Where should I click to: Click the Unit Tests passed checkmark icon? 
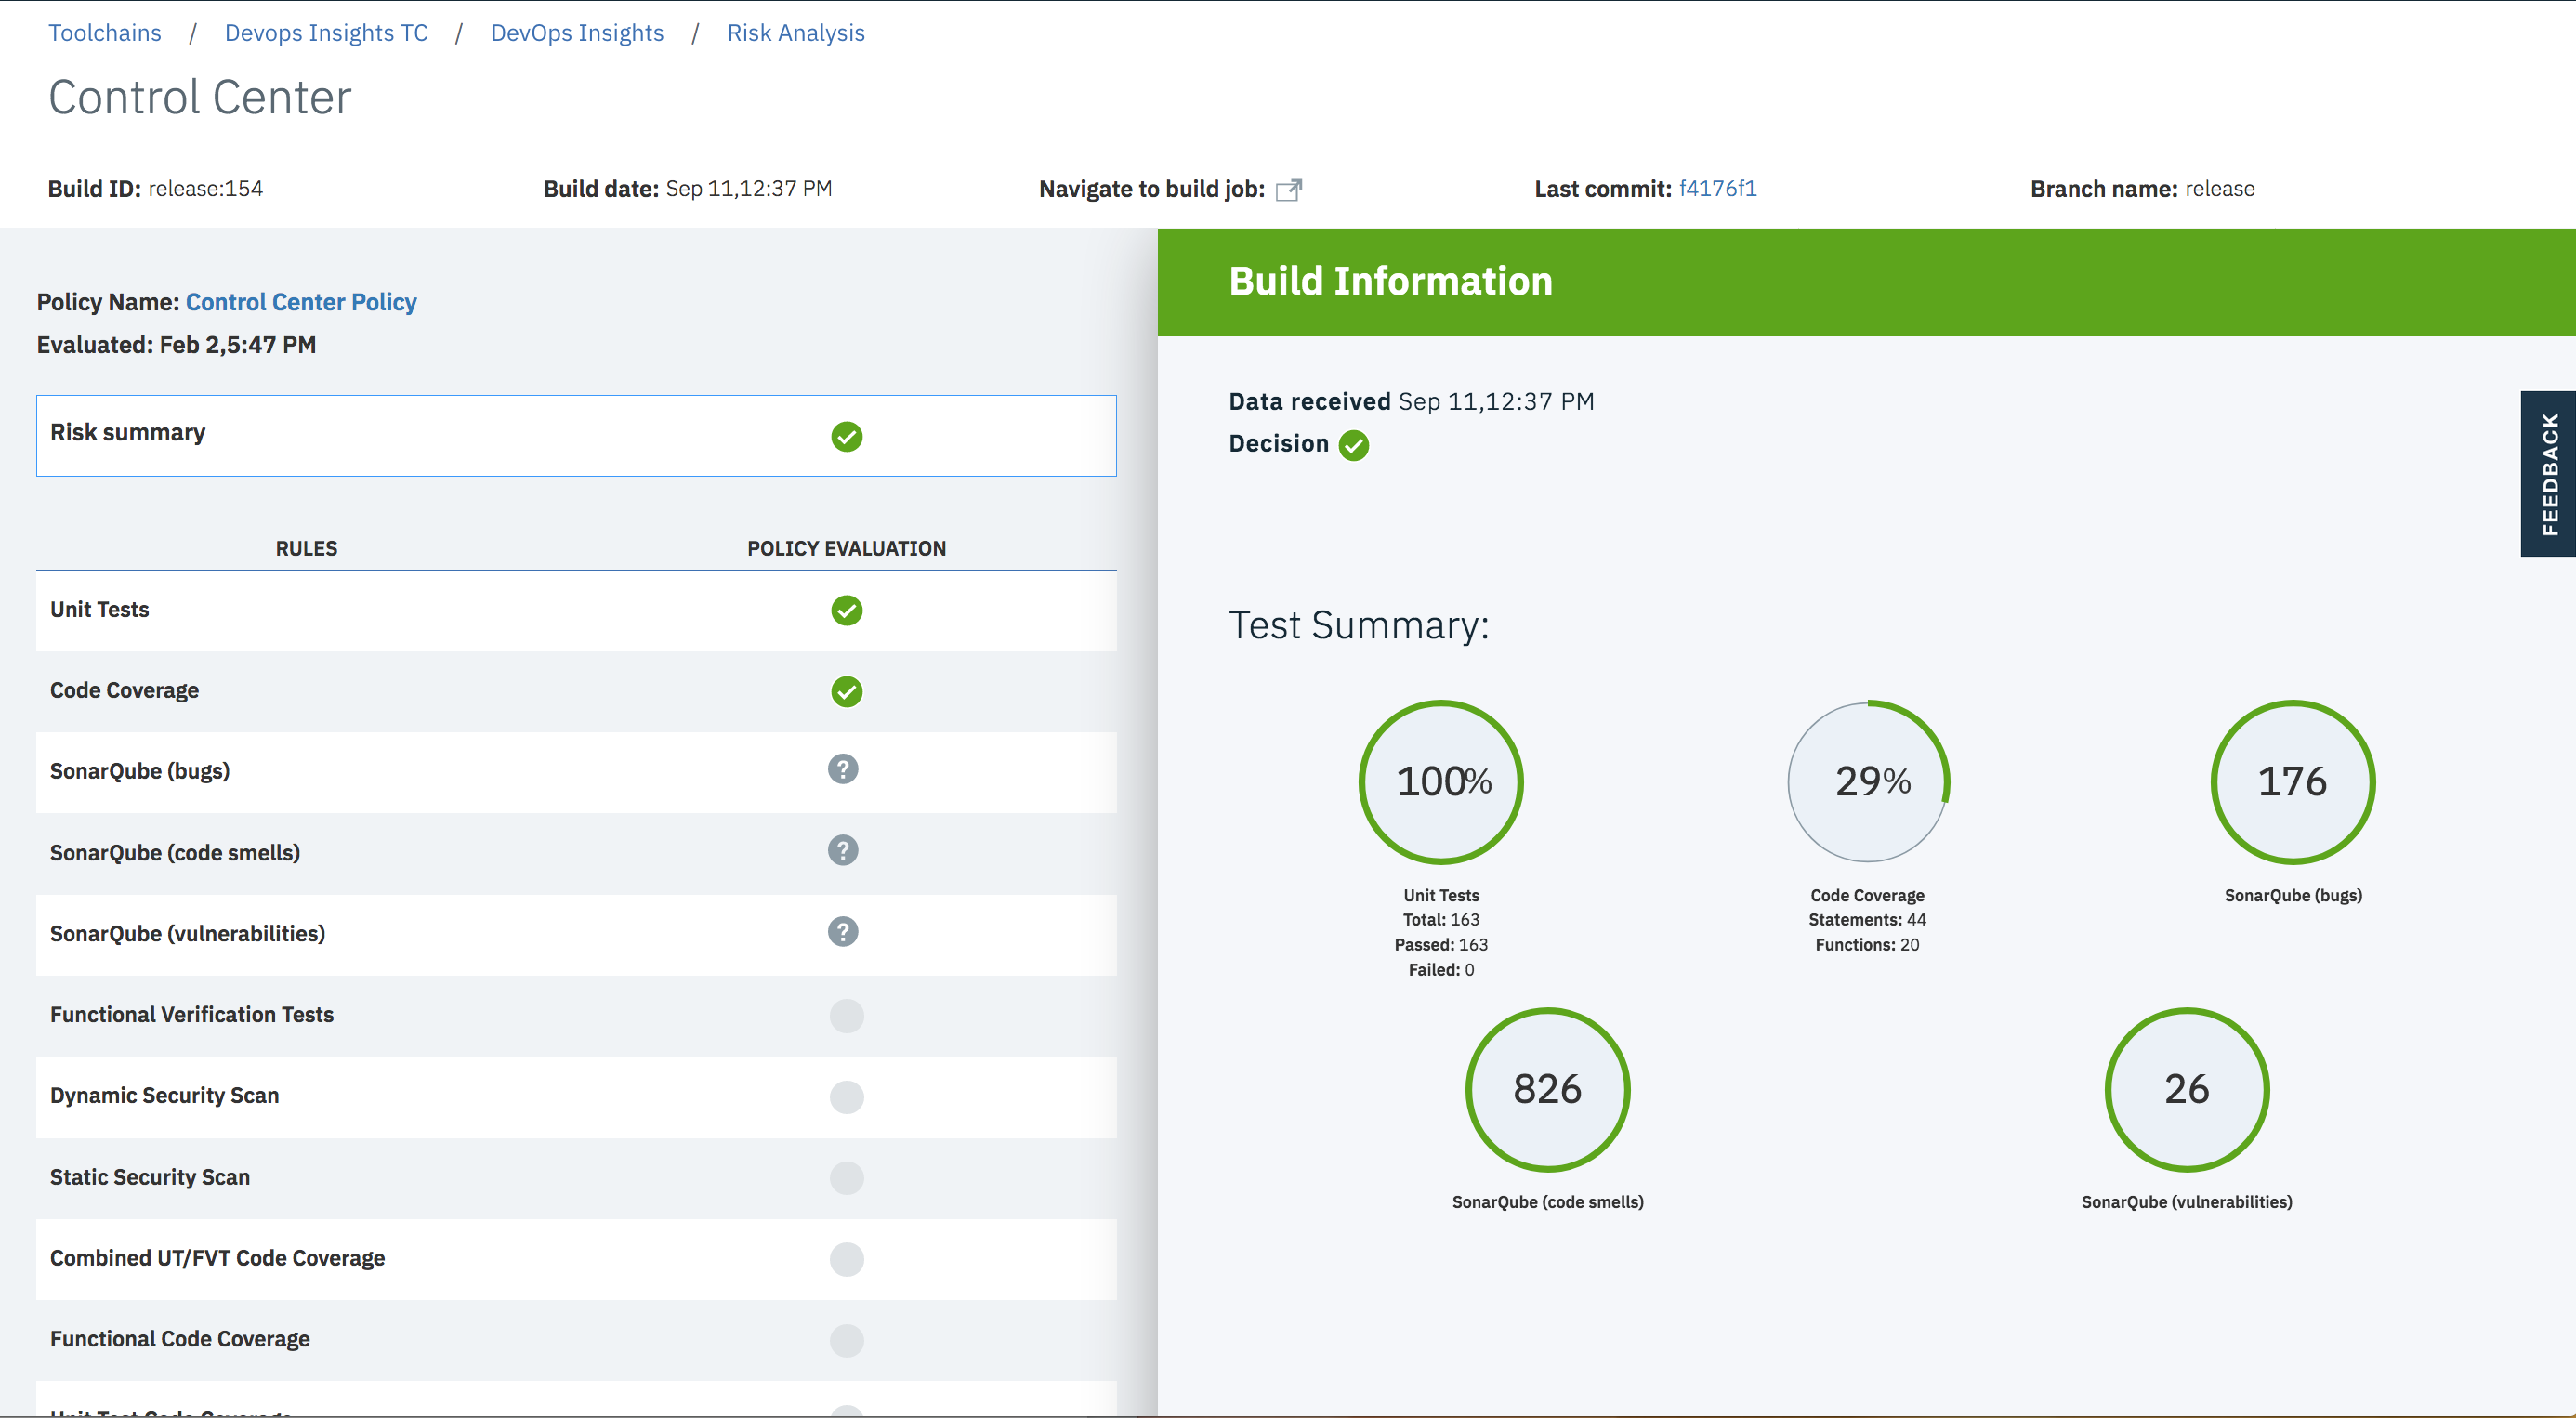[x=846, y=610]
